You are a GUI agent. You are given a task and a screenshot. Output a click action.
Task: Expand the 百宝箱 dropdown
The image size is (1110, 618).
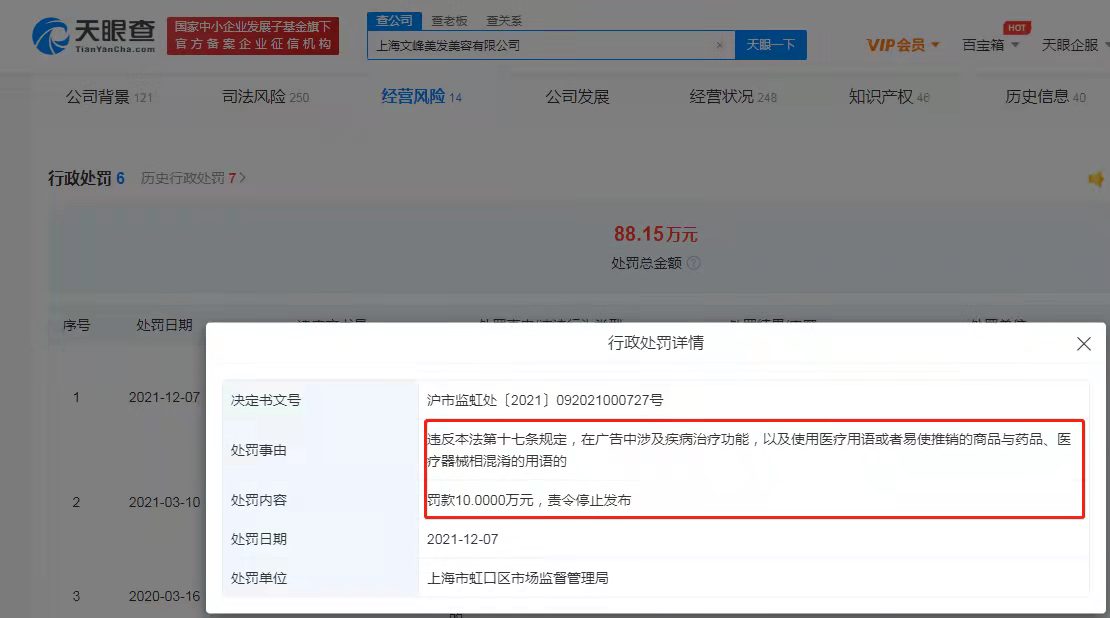(x=1017, y=45)
